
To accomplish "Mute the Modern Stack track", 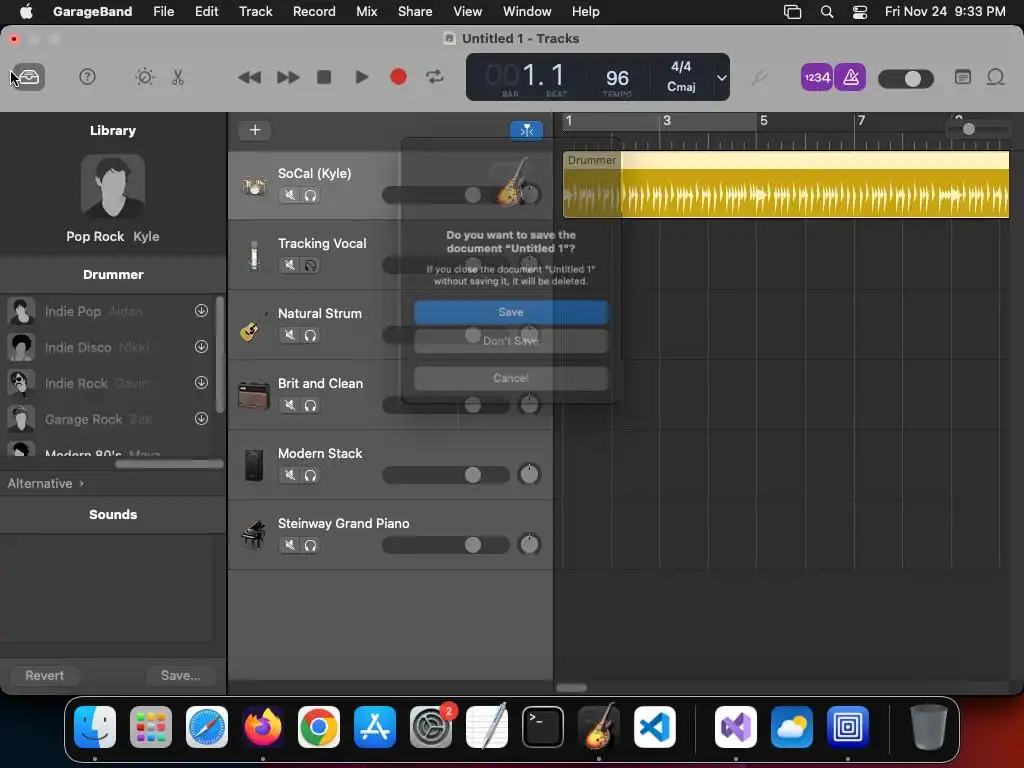I will (289, 475).
